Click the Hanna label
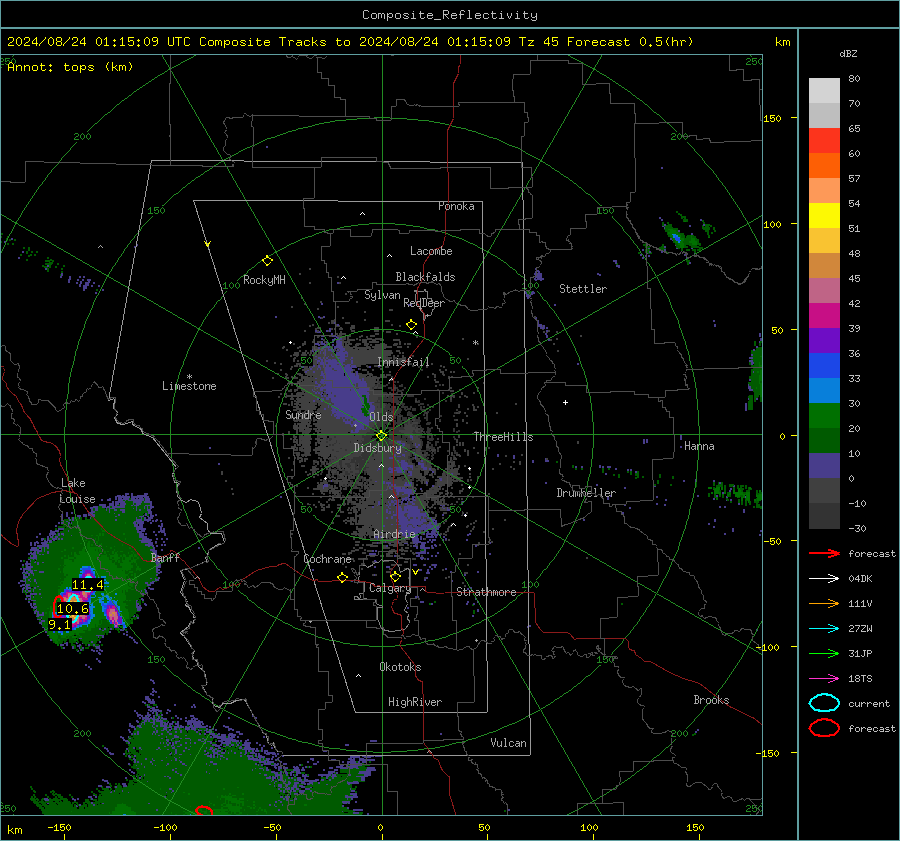Image resolution: width=900 pixels, height=841 pixels. (x=699, y=446)
